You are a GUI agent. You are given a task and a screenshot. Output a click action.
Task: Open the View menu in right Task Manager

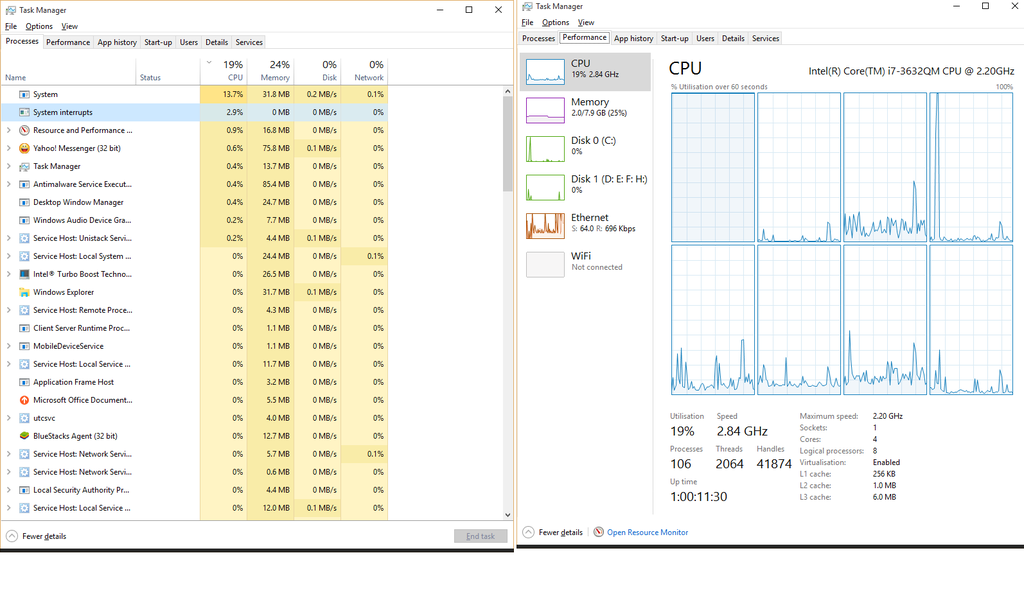coord(586,22)
